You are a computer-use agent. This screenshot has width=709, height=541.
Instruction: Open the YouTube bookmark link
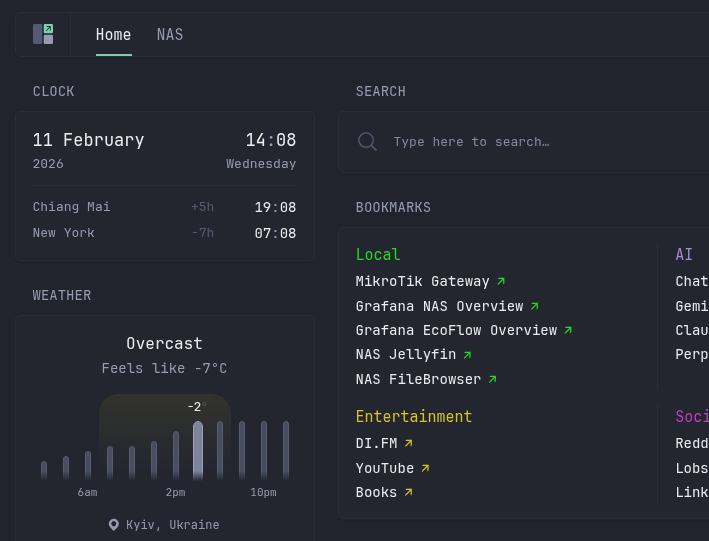tap(384, 468)
